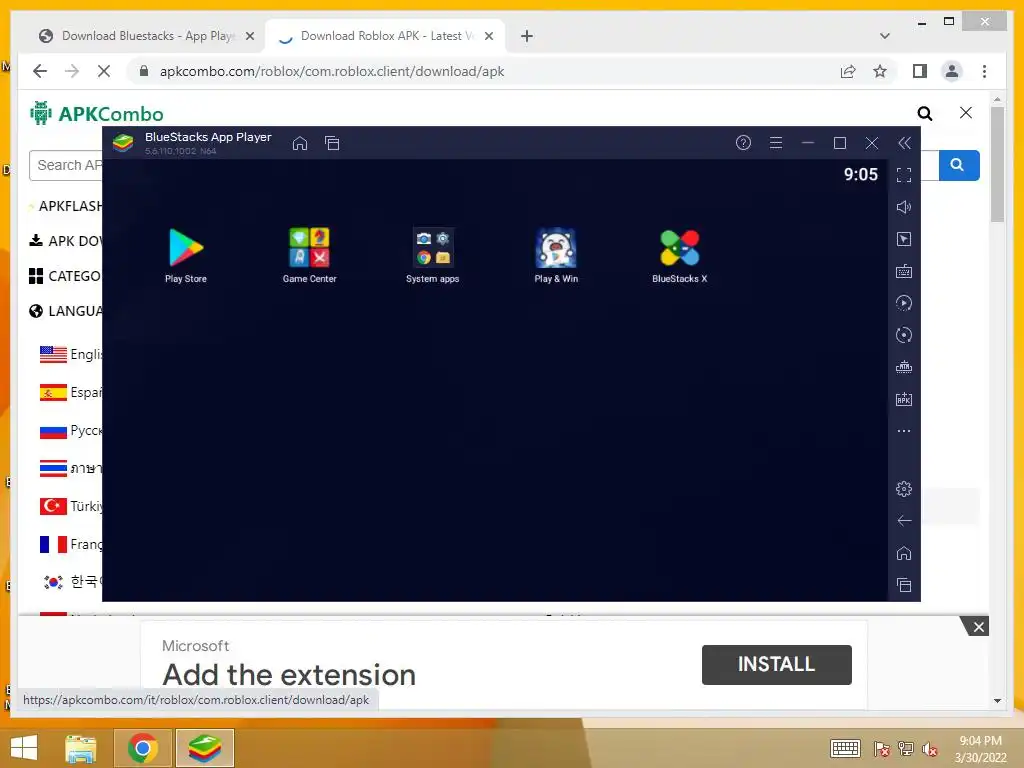Screen dimensions: 1024x768
Task: Close the Download Roblox APK tab
Action: (488, 36)
